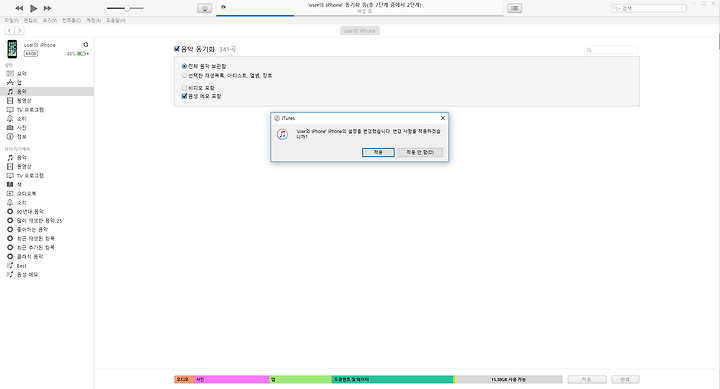Toggle the 음악 동기화 checkbox
The width and height of the screenshot is (720, 389).
(x=177, y=49)
